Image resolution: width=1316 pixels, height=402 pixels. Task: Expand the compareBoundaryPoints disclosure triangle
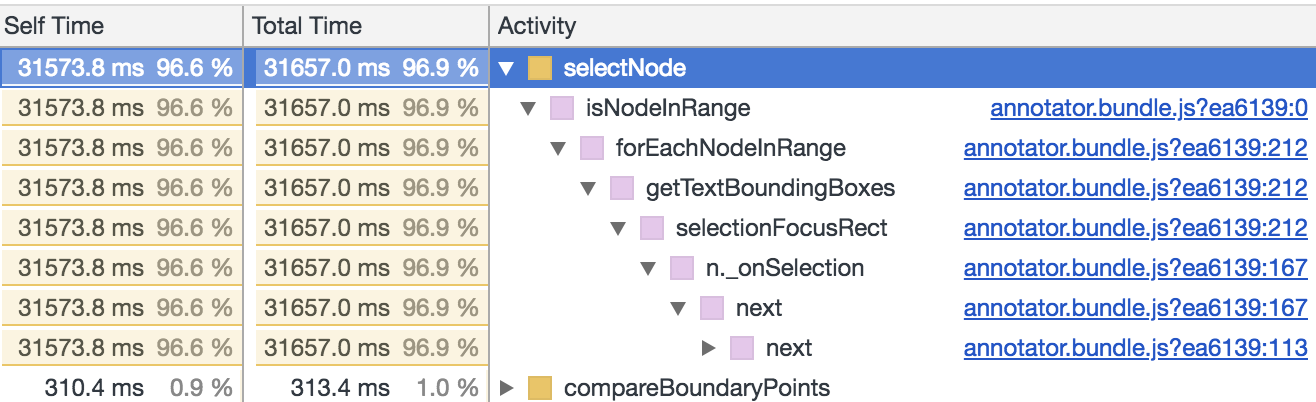click(506, 388)
